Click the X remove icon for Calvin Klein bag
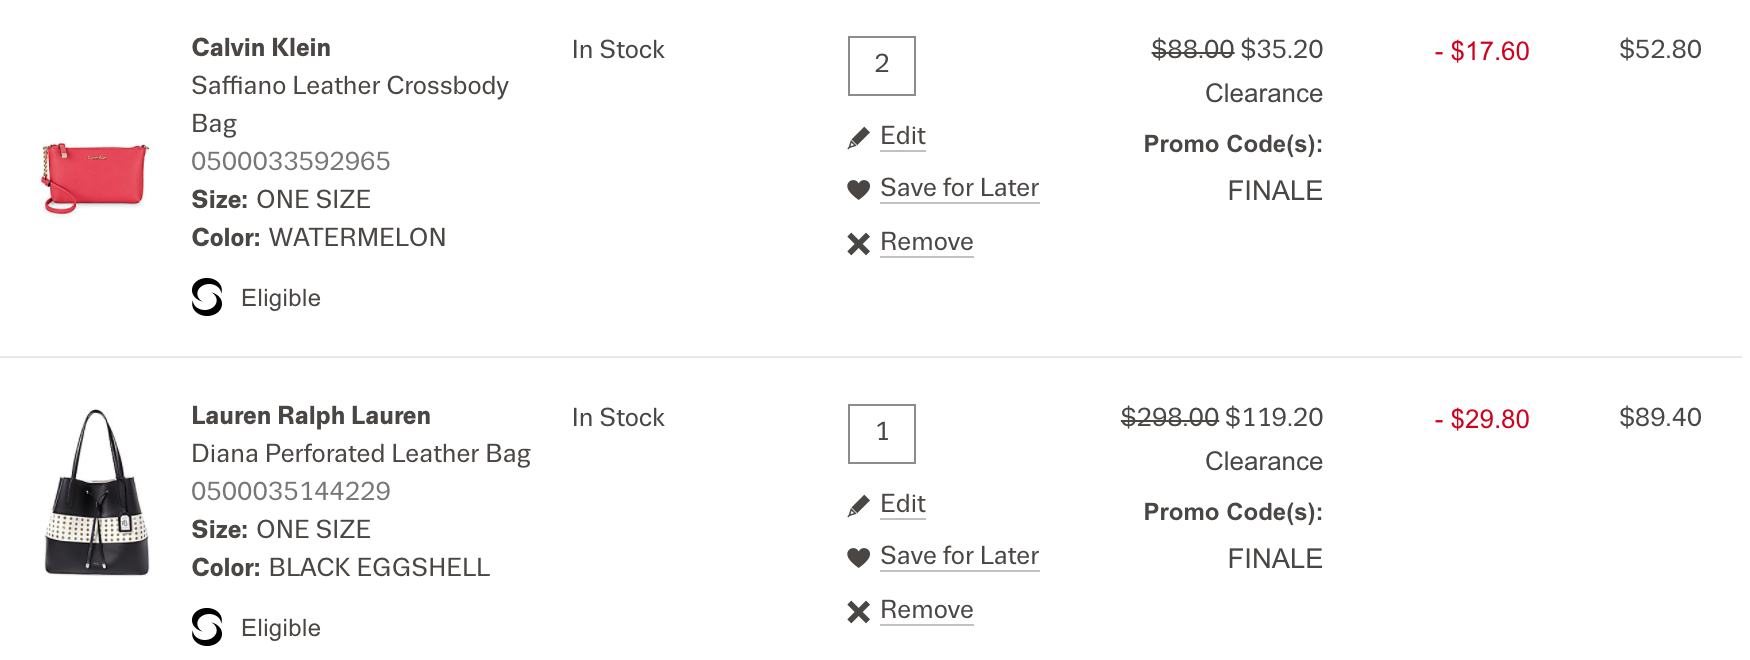Viewport: 1750px width, 660px height. pos(858,243)
